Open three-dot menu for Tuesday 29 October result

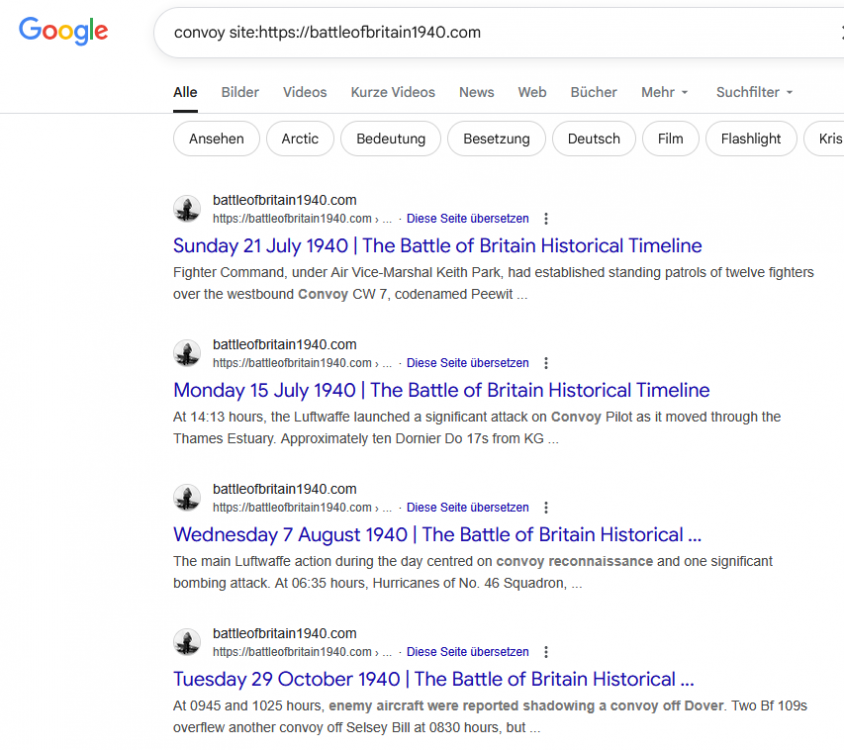tap(546, 652)
